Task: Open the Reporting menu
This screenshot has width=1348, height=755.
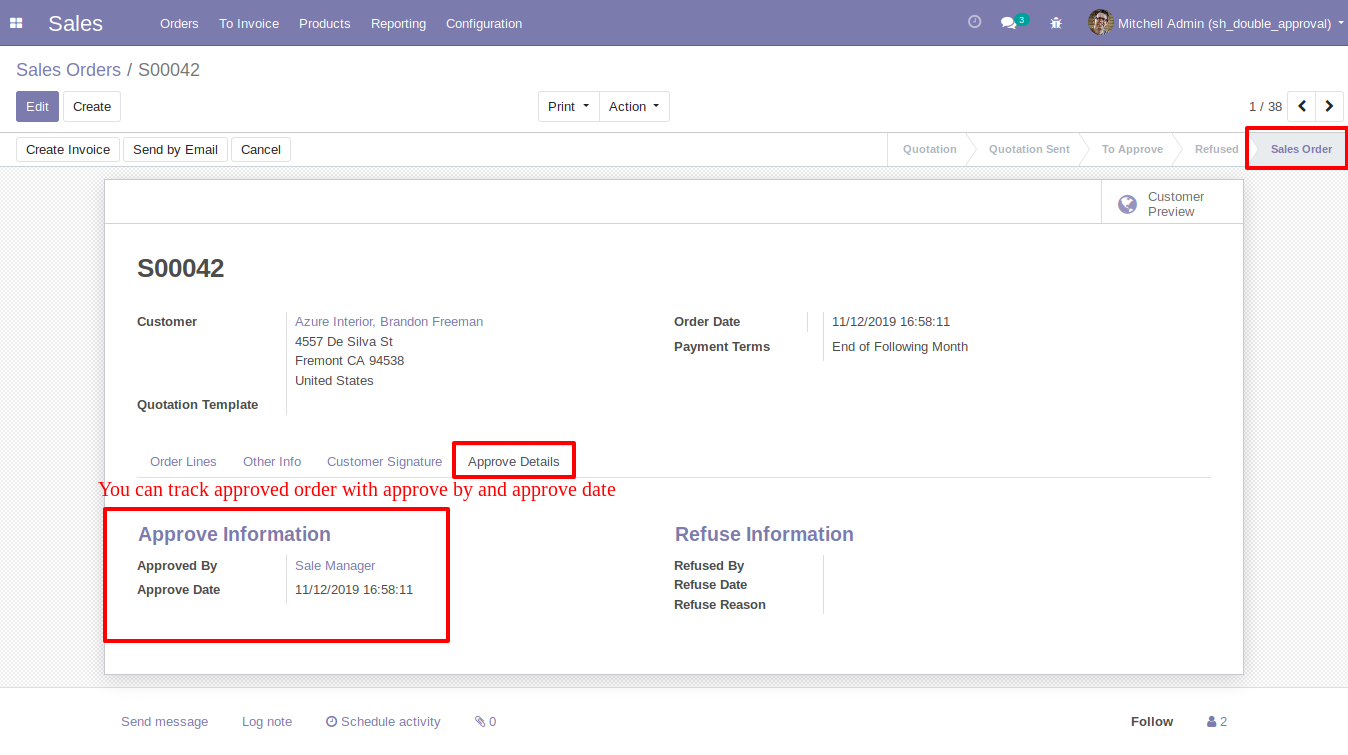Action: 398,23
